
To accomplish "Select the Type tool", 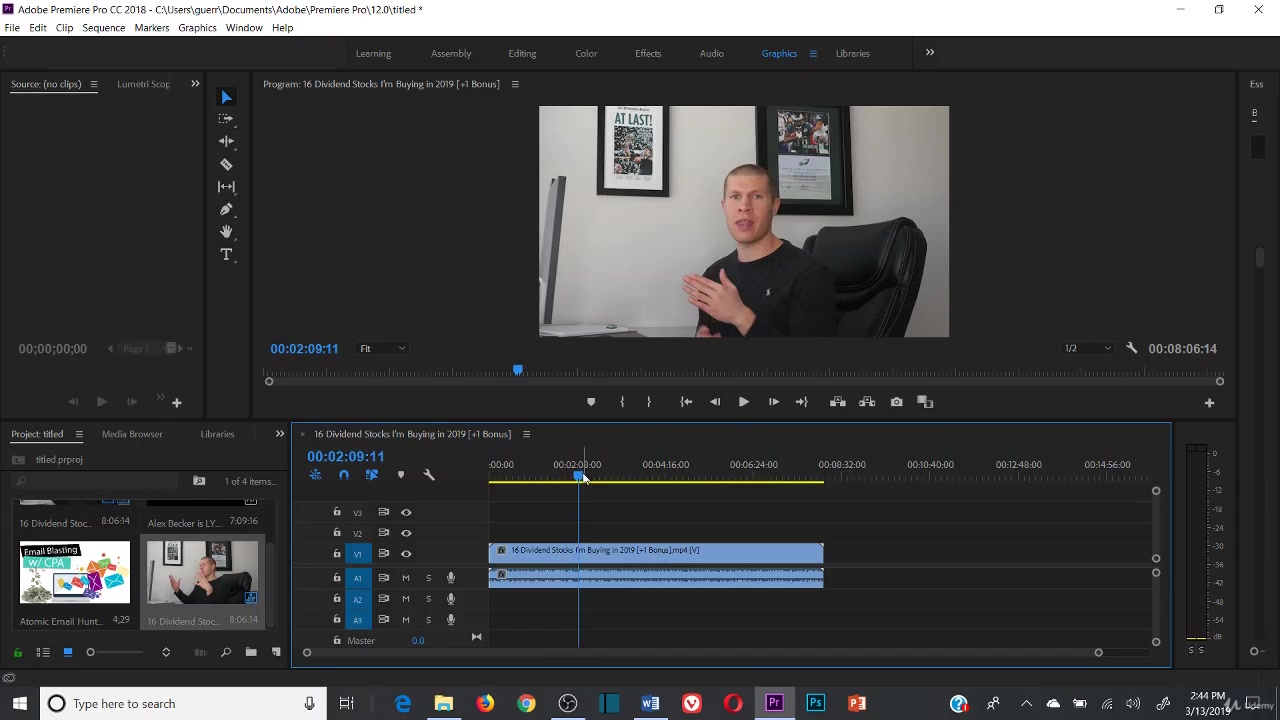I will [x=226, y=255].
